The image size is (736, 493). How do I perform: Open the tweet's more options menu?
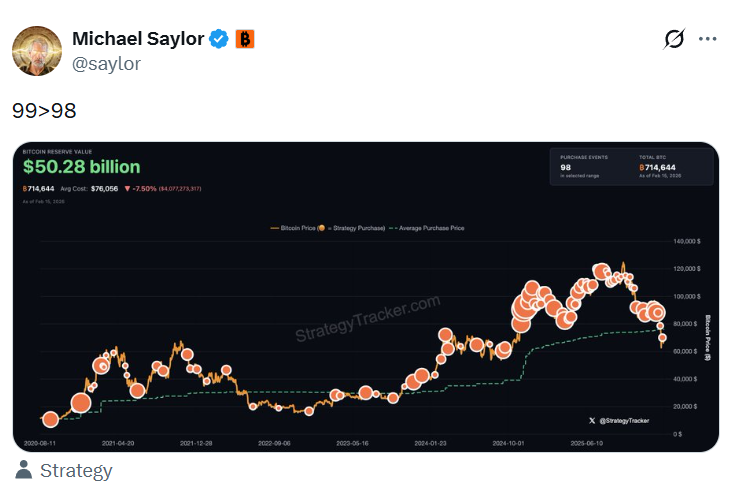707,39
